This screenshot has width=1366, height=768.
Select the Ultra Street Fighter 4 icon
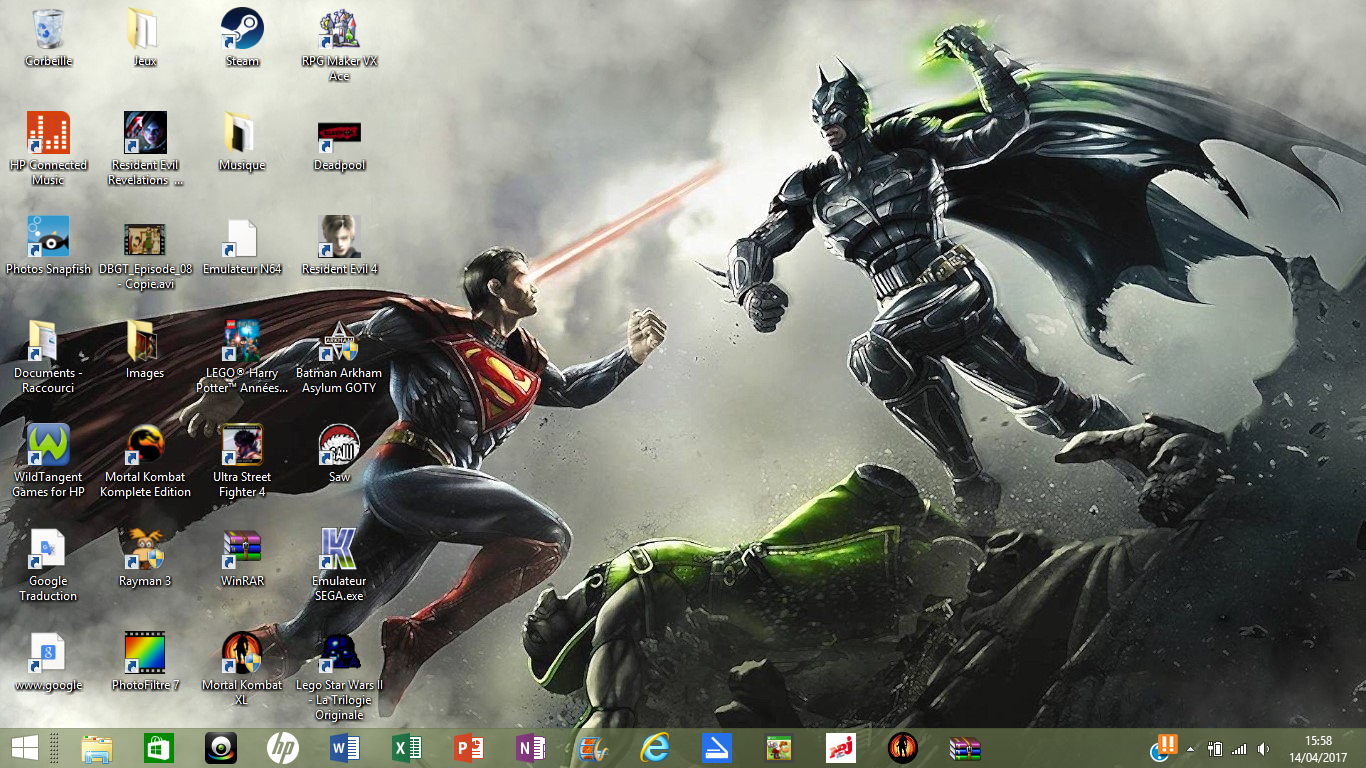click(x=242, y=461)
